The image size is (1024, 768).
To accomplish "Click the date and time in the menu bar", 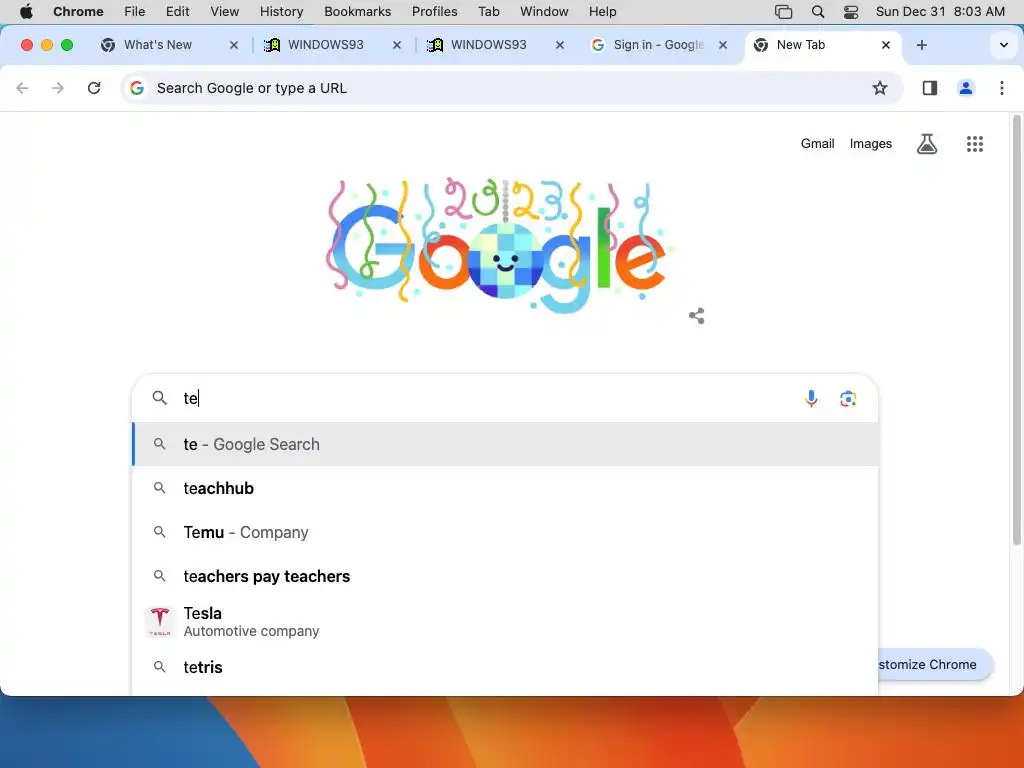I will pos(940,12).
